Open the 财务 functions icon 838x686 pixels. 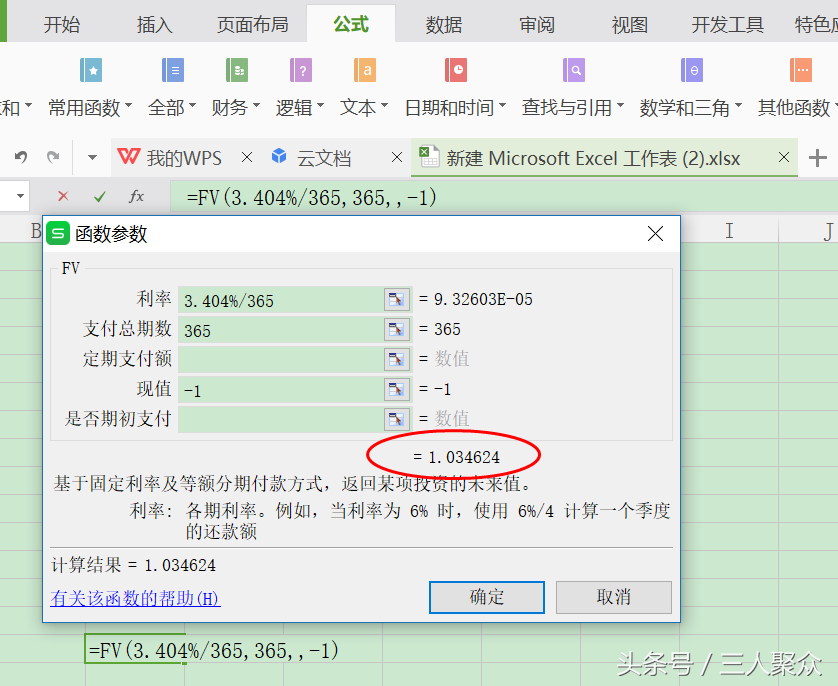click(237, 70)
